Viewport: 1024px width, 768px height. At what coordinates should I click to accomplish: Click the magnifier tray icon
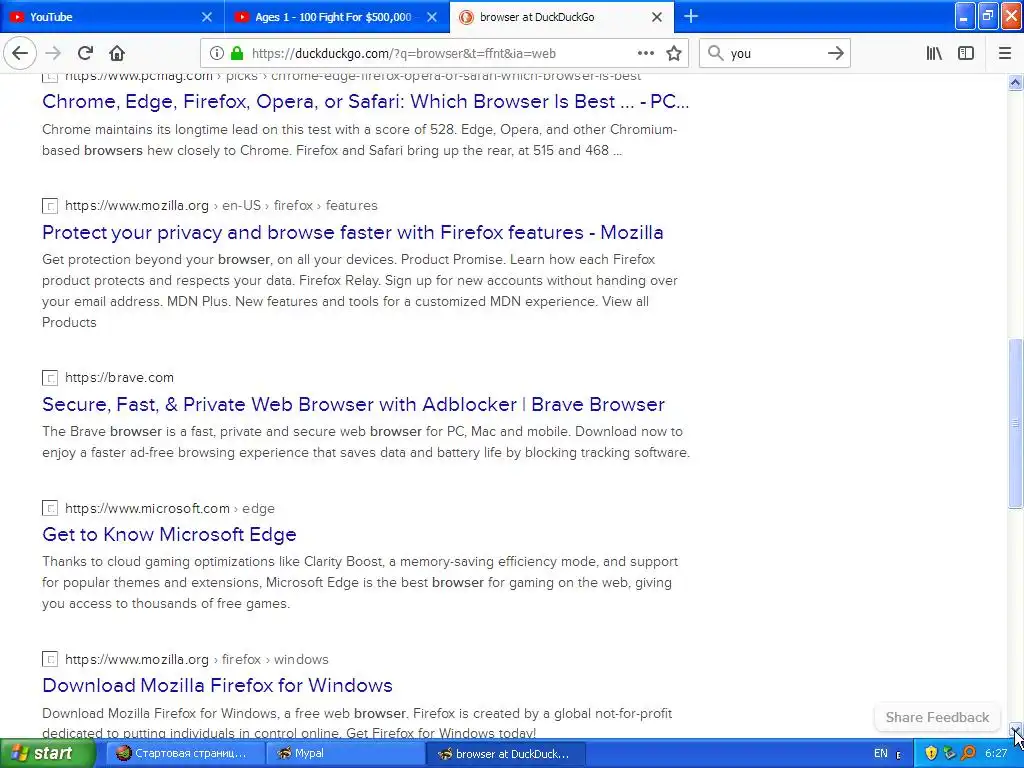[968, 754]
